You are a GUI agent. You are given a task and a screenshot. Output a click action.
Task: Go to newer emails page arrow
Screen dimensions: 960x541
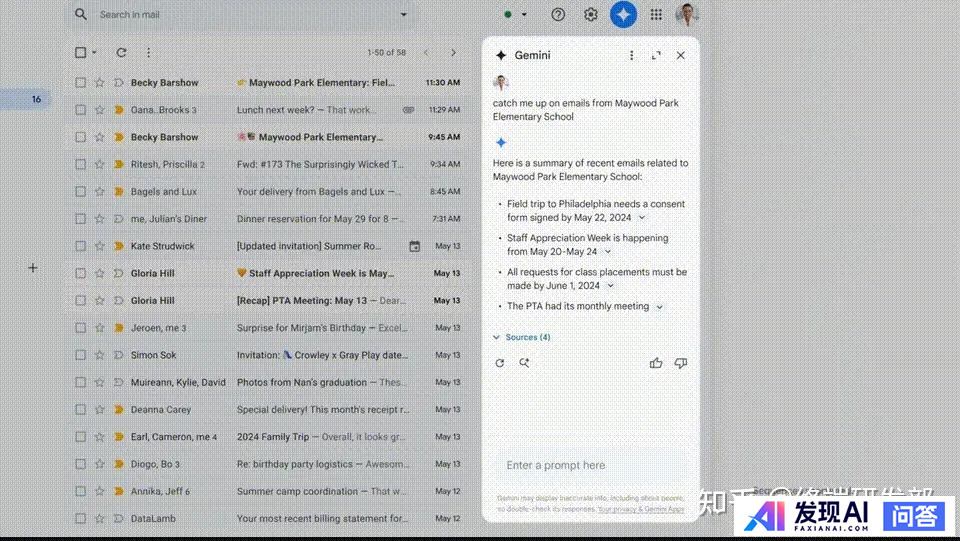(x=426, y=53)
